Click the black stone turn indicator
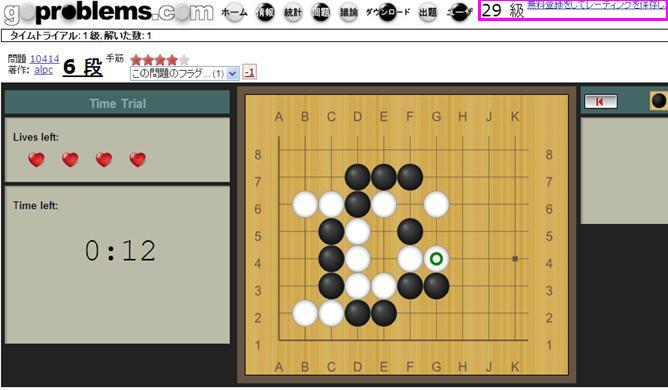 pos(659,101)
